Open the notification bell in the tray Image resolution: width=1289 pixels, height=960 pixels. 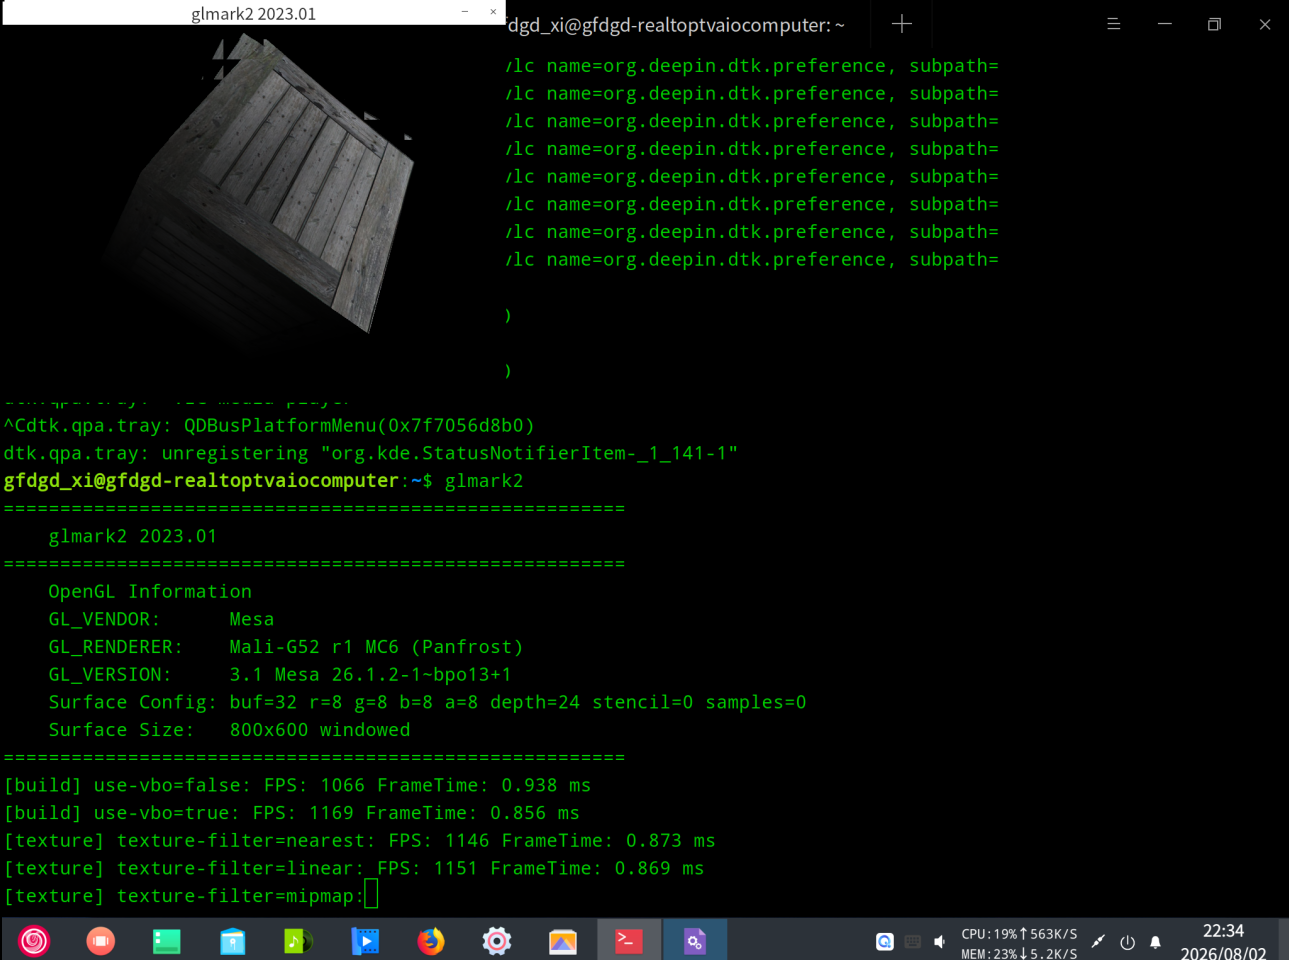[x=1155, y=942]
